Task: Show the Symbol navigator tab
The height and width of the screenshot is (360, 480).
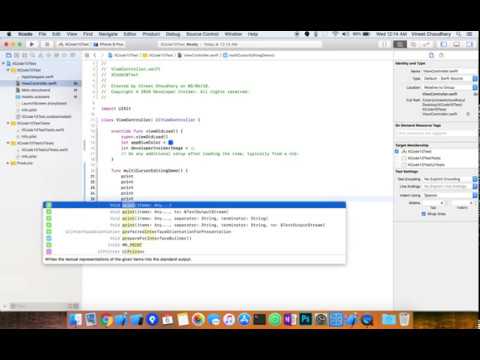Action: tap(25, 55)
